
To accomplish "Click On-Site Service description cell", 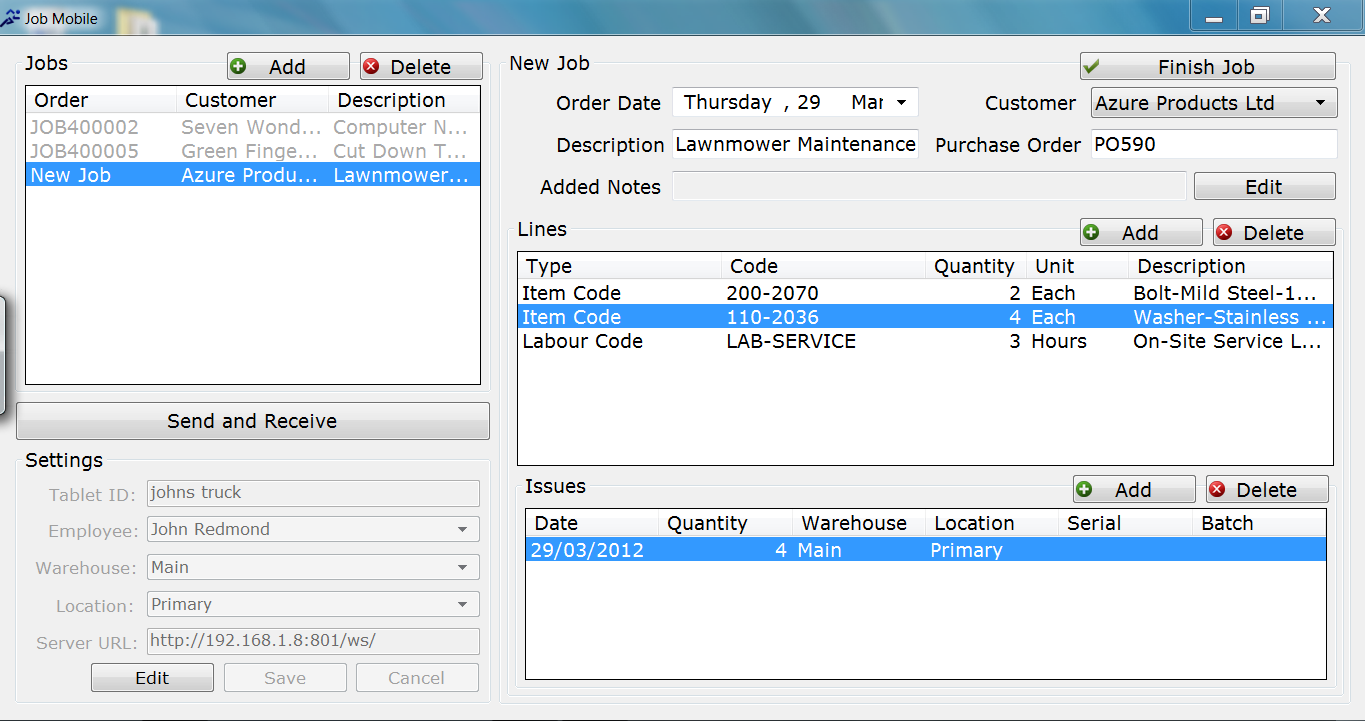I will 1231,341.
